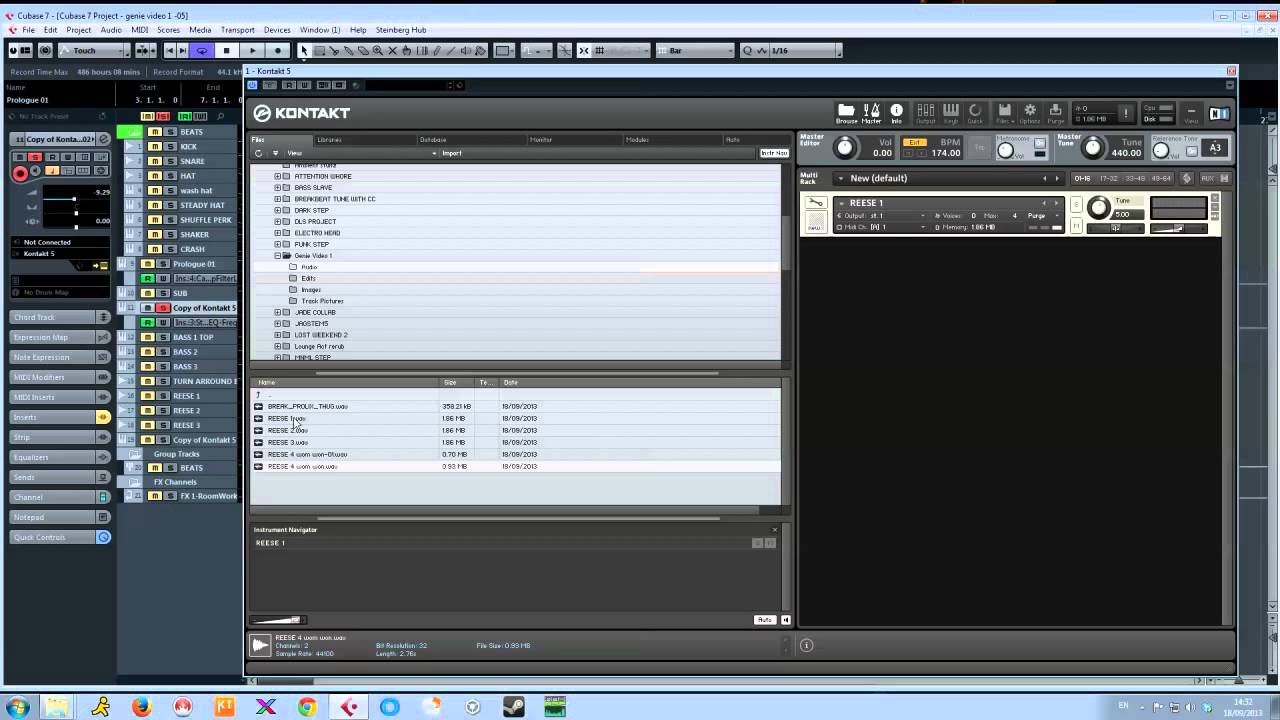Toggle Kontakt plugin power bypass button
The width and height of the screenshot is (1280, 720).
[x=253, y=85]
